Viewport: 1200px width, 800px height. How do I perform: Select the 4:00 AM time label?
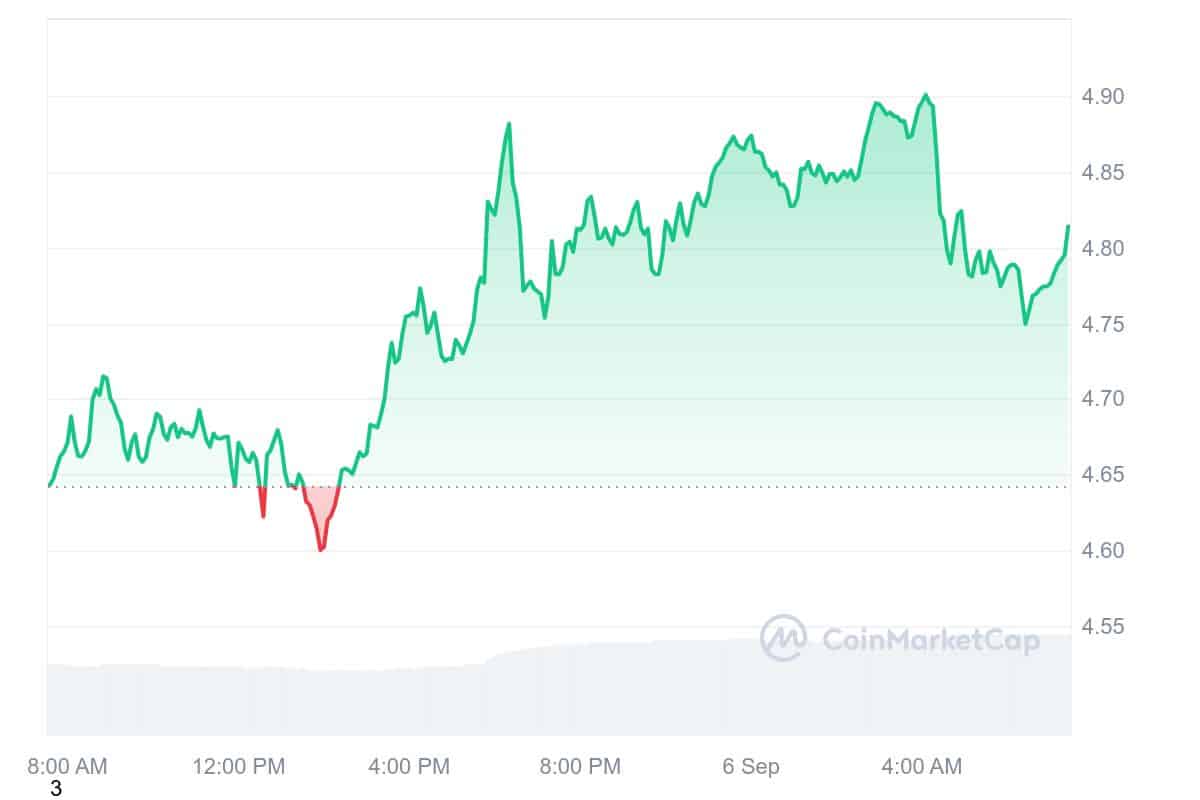click(x=923, y=767)
